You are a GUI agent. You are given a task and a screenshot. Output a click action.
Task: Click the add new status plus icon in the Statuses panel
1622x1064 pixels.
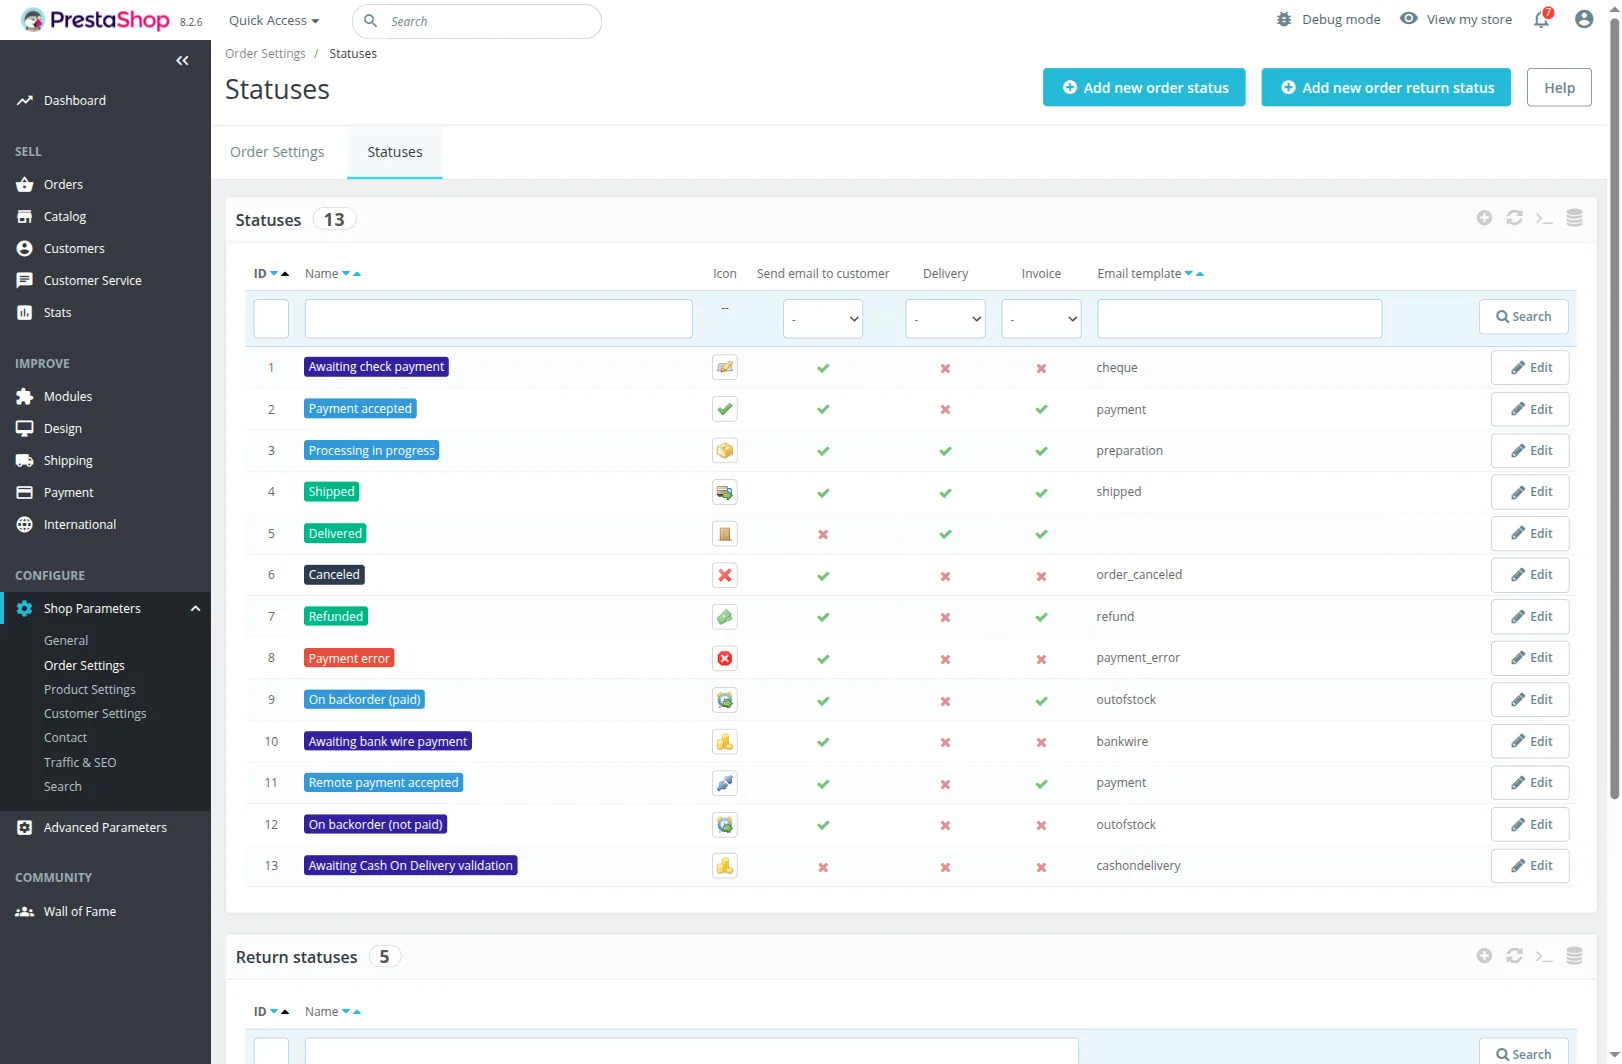coord(1484,218)
